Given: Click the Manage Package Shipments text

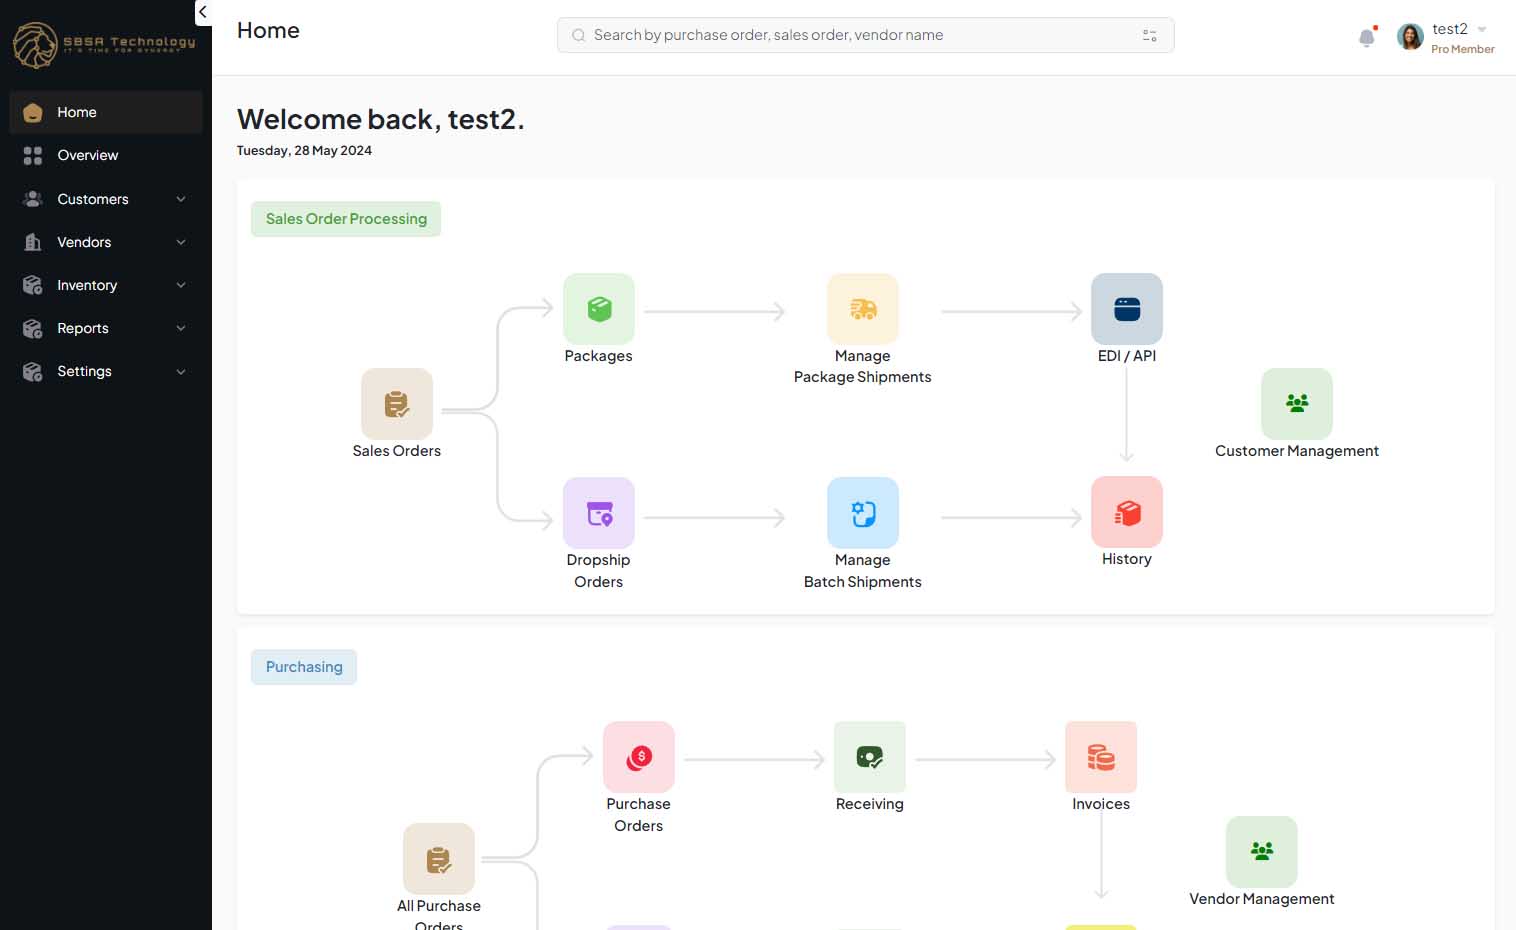Looking at the screenshot, I should tap(863, 367).
